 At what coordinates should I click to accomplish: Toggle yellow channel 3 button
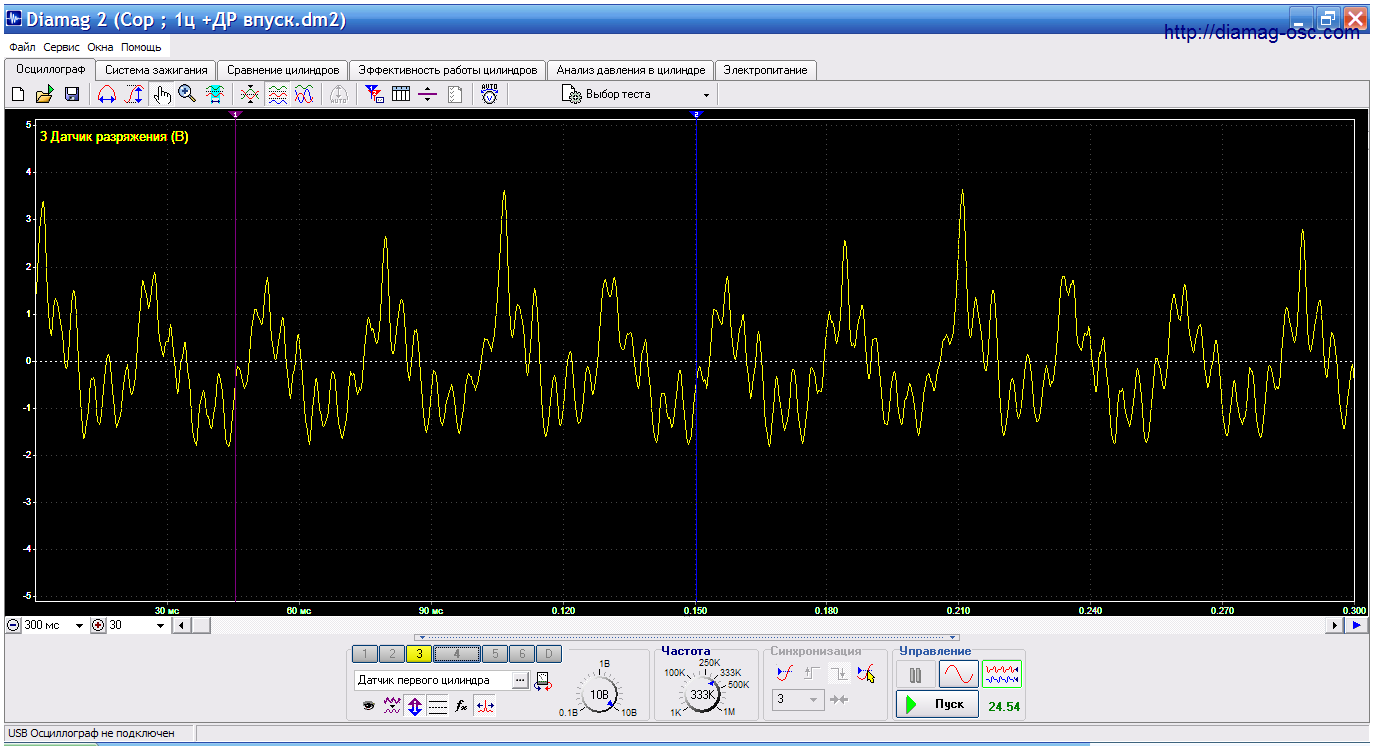point(419,654)
